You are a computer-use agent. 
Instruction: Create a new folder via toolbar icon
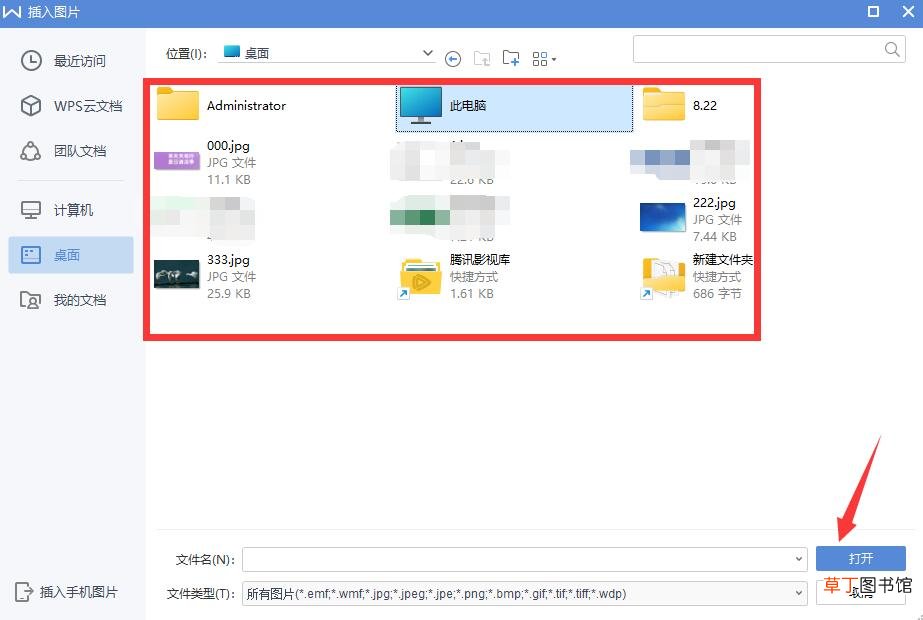click(510, 58)
